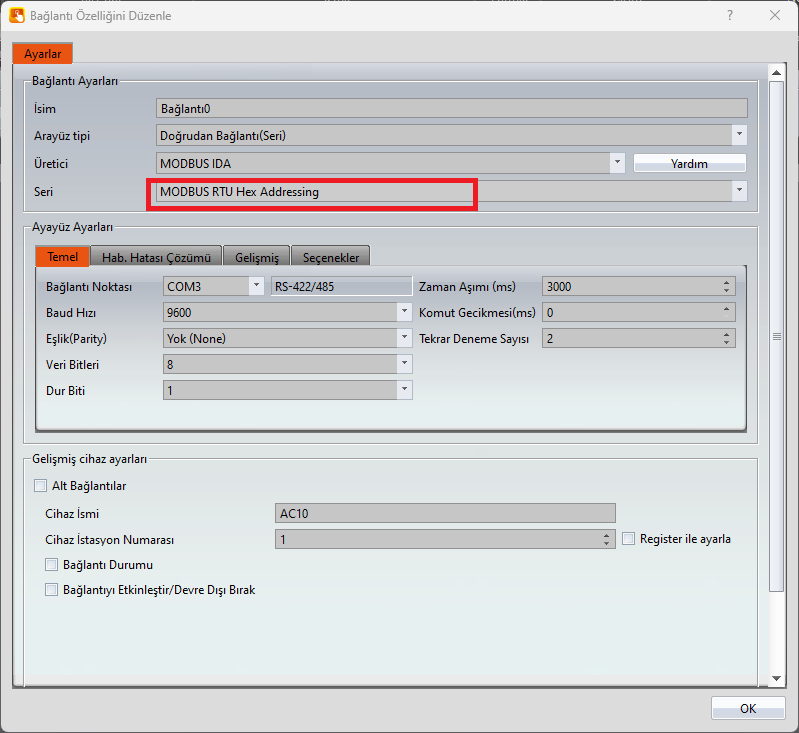The height and width of the screenshot is (733, 799).
Task: Enable the Alt Bağlantılar checkbox
Action: [40, 486]
